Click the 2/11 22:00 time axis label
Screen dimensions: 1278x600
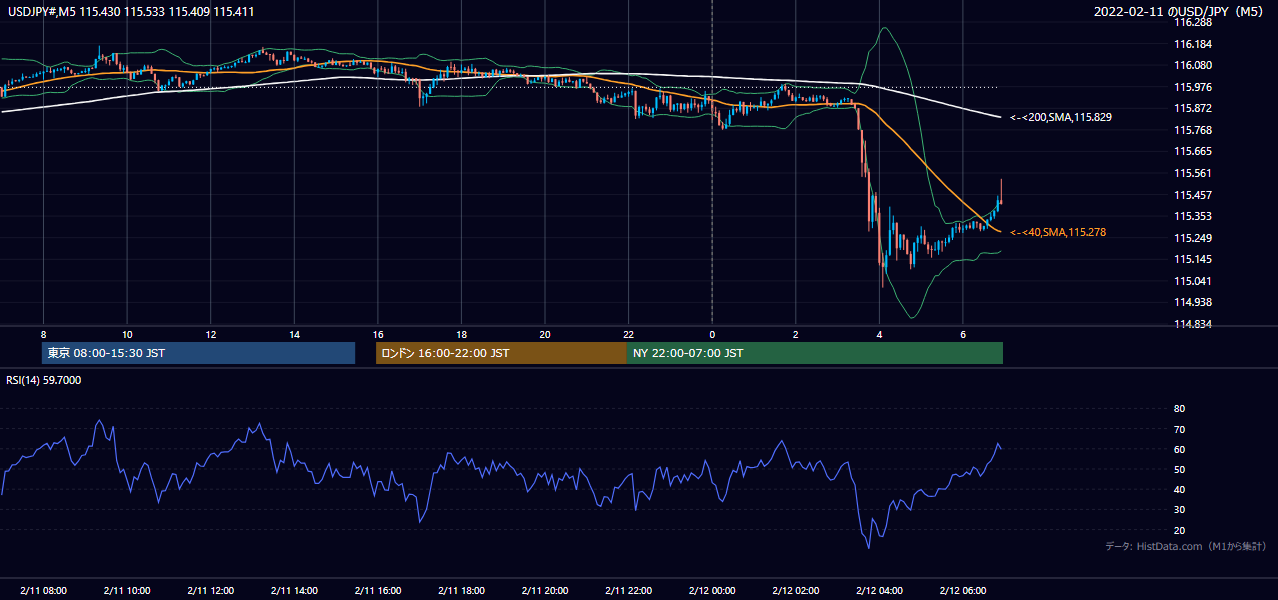[628, 590]
